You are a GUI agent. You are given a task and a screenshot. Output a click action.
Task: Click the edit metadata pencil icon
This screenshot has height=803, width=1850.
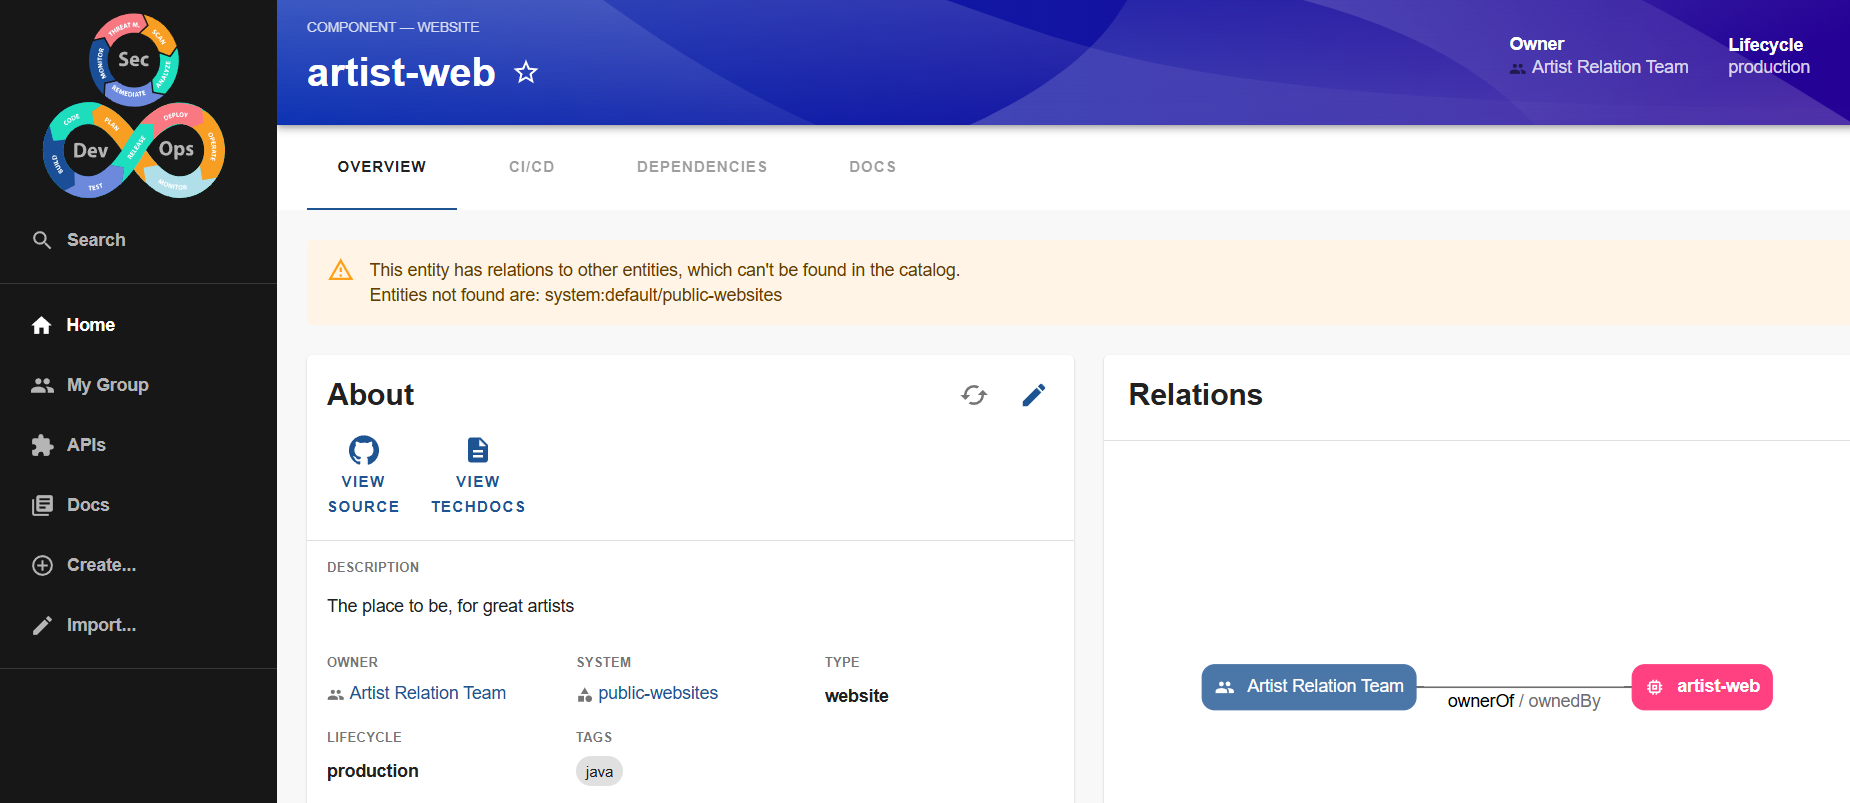(1034, 395)
